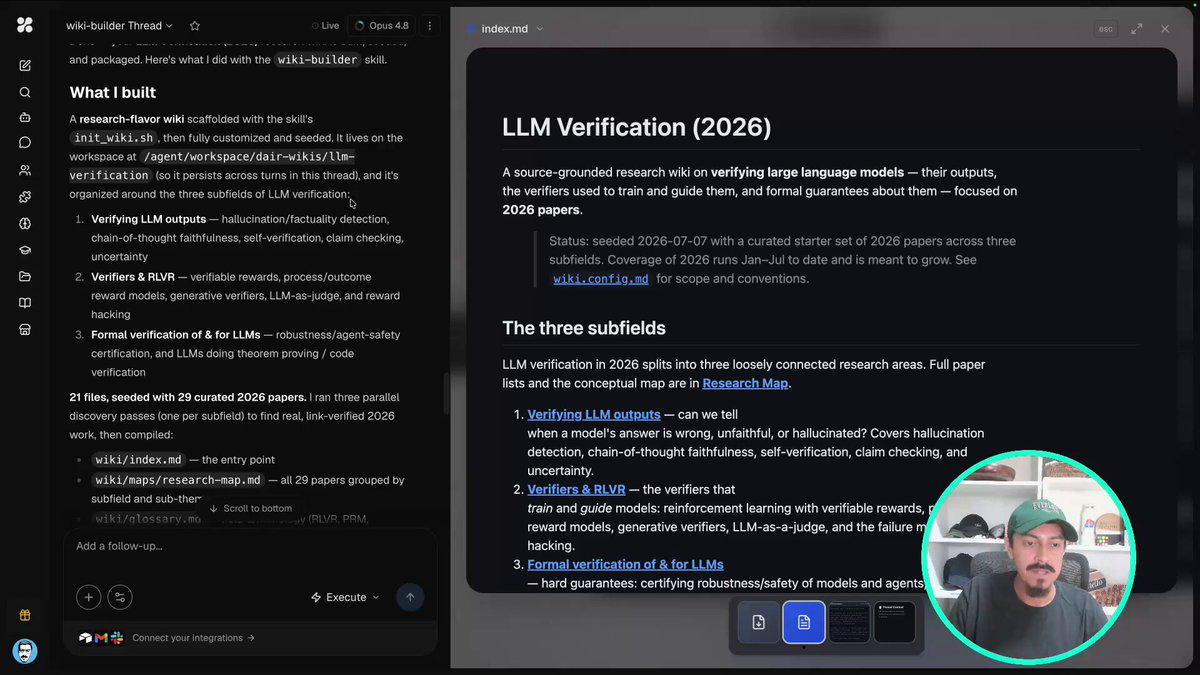Image resolution: width=1200 pixels, height=675 pixels.
Task: Click the /agent/workspace/dair-wikis/llm-verification path
Action: (x=212, y=166)
